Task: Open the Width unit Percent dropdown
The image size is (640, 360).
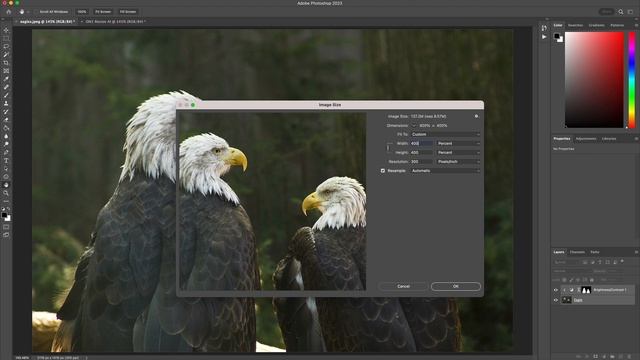Action: pyautogui.click(x=458, y=143)
